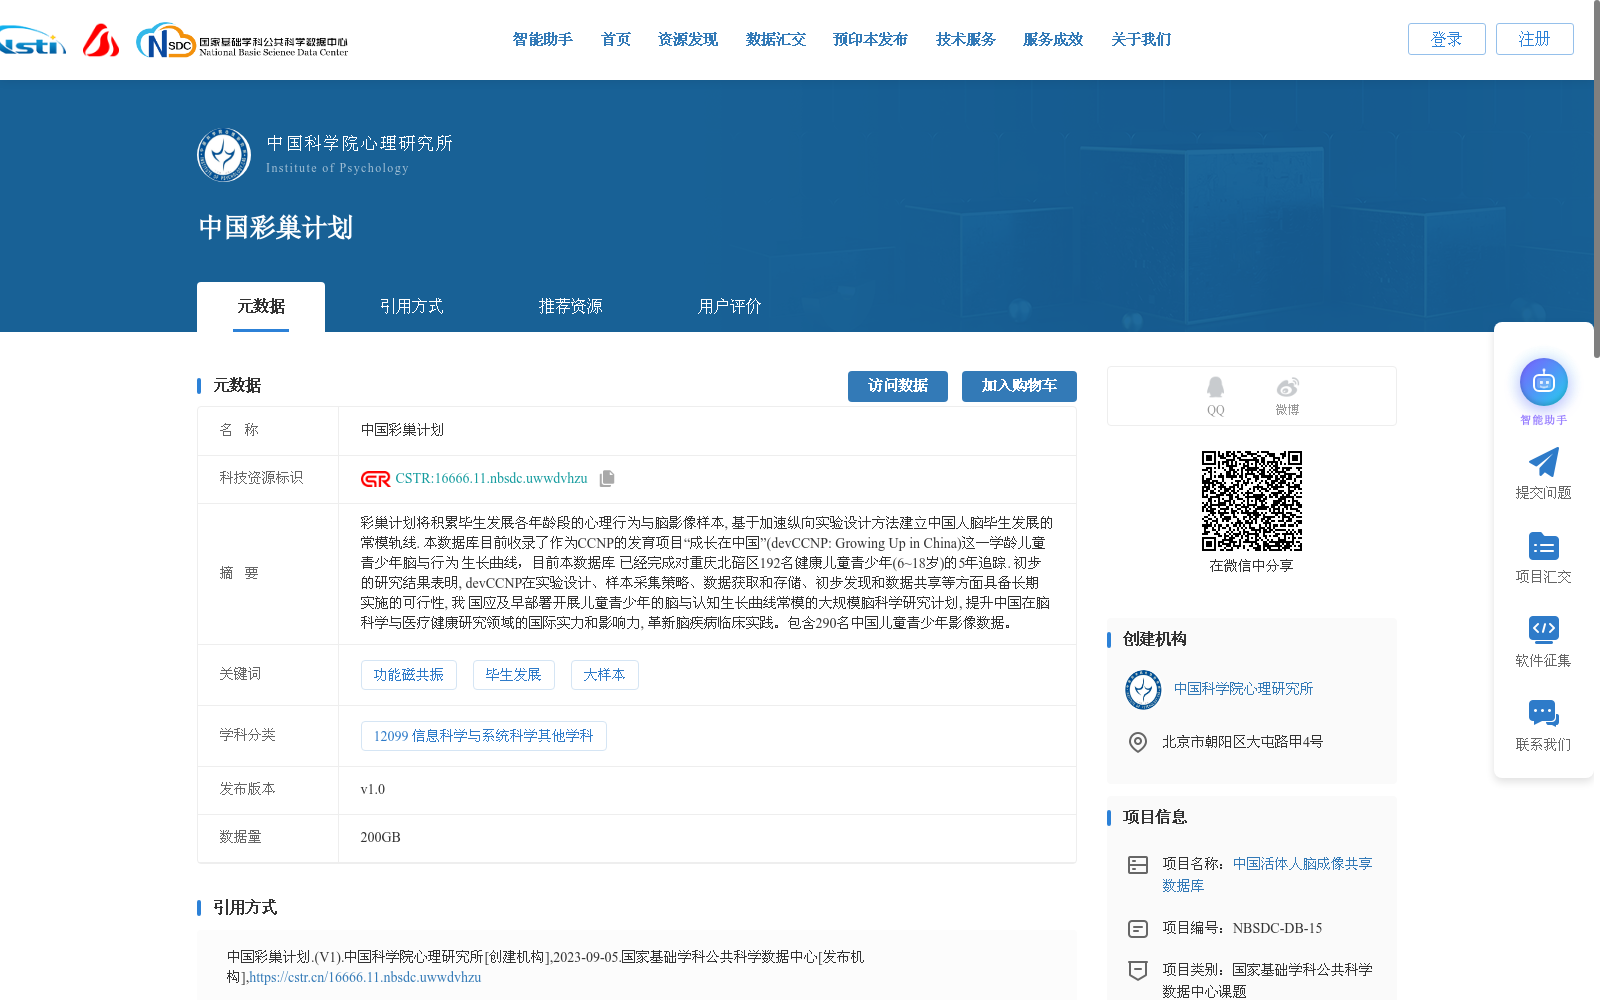Click the banner title 中国彩巢计划

click(276, 228)
